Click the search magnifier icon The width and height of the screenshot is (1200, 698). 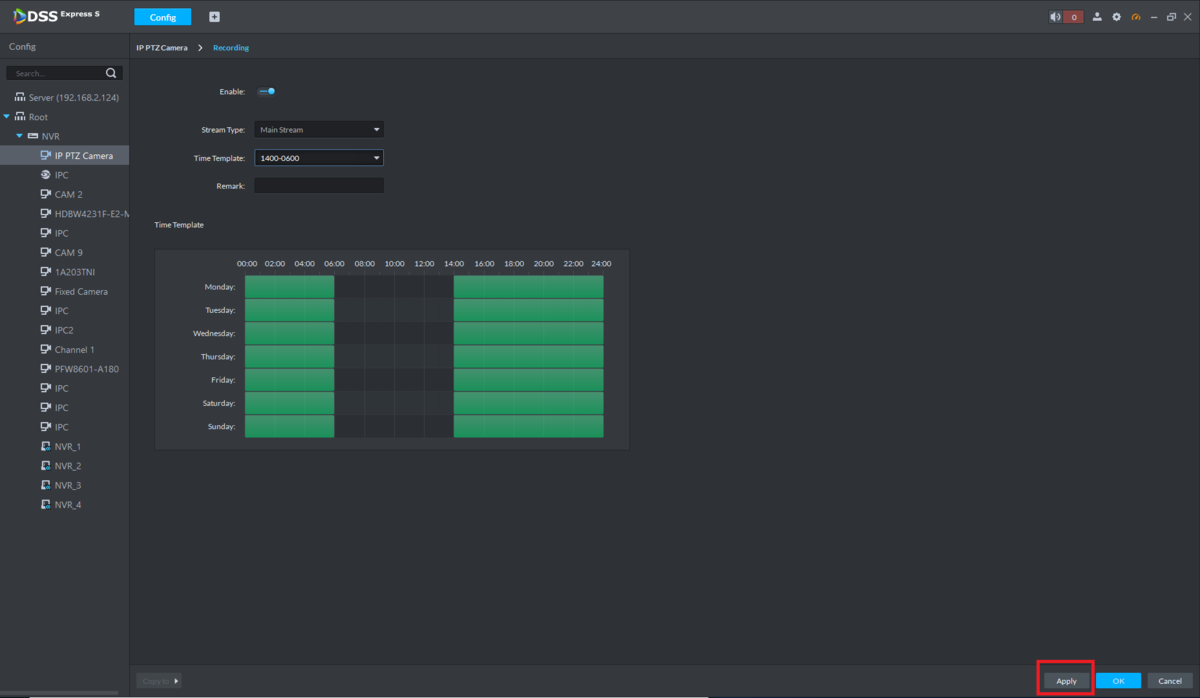(x=111, y=73)
